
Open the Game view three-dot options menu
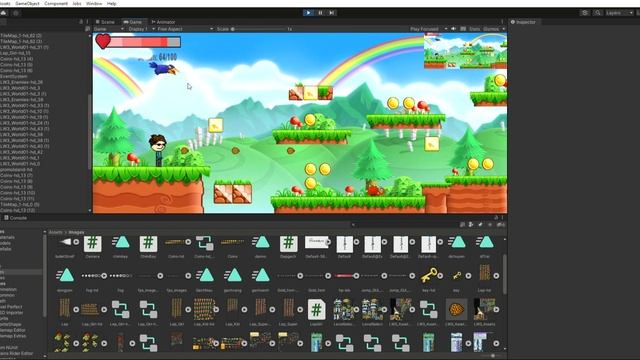click(x=502, y=22)
